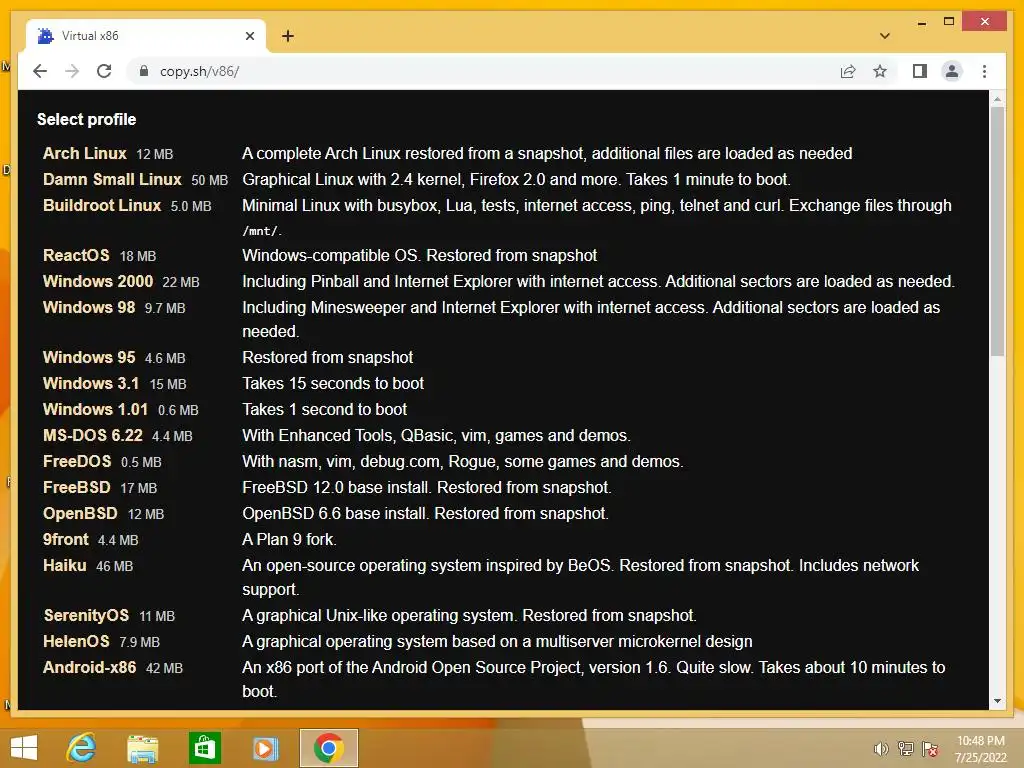The height and width of the screenshot is (768, 1024).
Task: Click scrollbar up arrow
Action: point(997,99)
